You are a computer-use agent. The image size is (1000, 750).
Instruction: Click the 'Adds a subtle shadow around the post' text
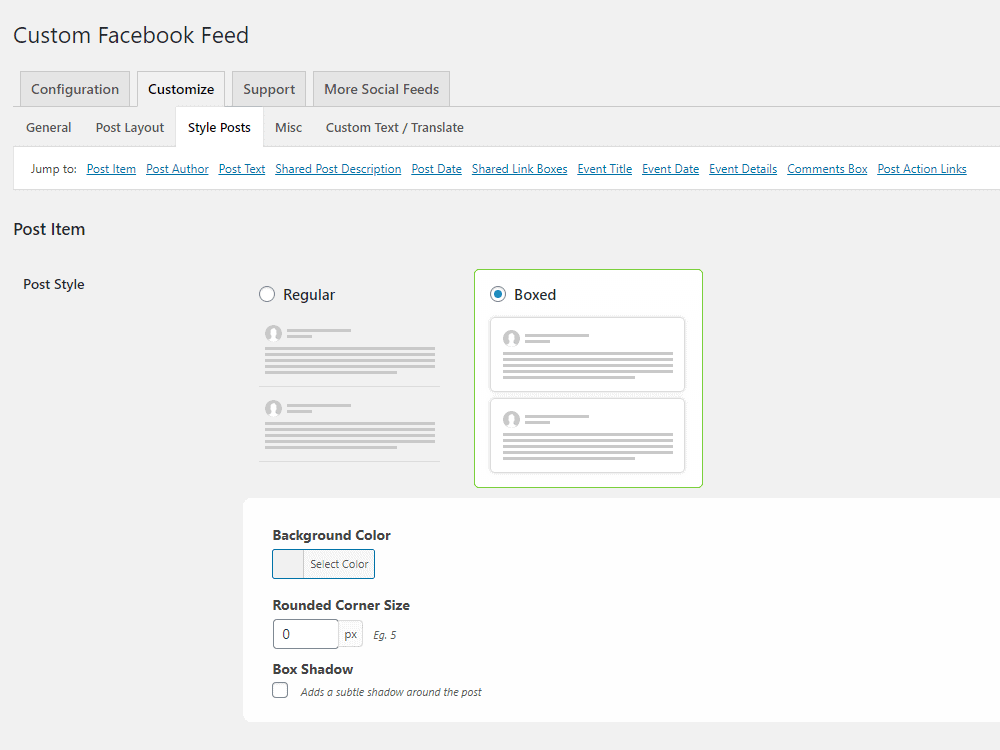(391, 692)
